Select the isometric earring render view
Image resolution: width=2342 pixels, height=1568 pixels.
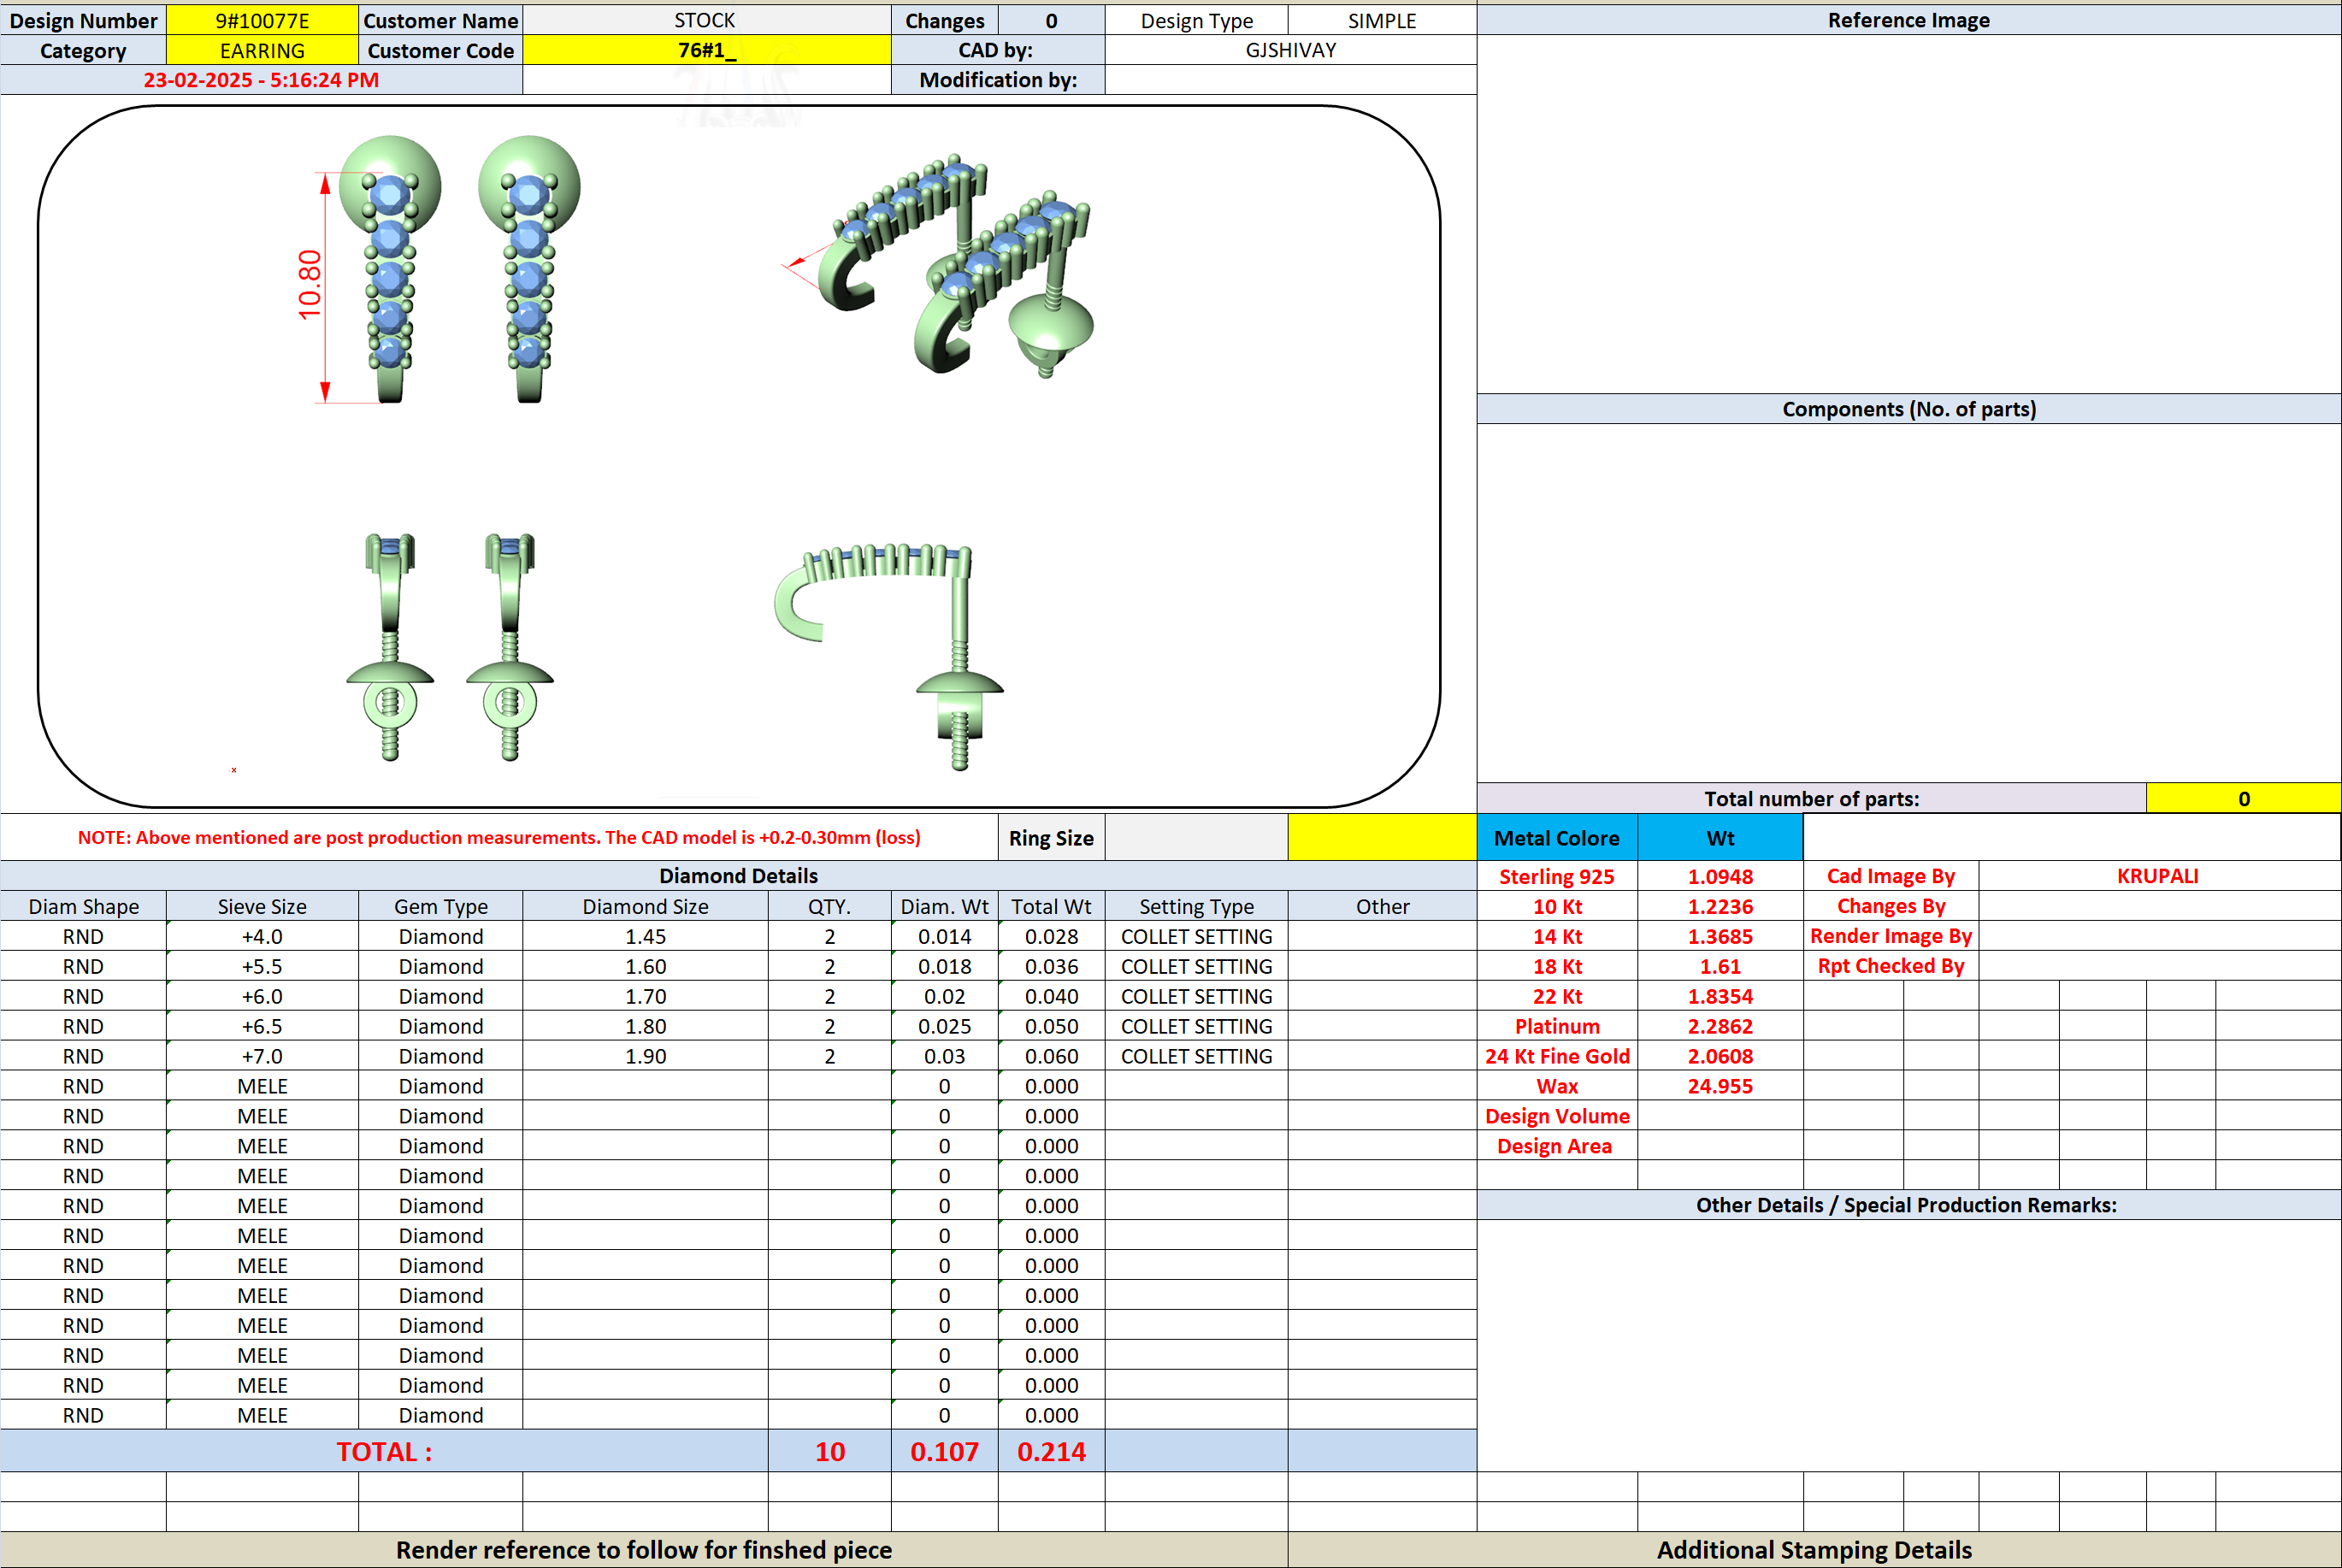tap(937, 265)
